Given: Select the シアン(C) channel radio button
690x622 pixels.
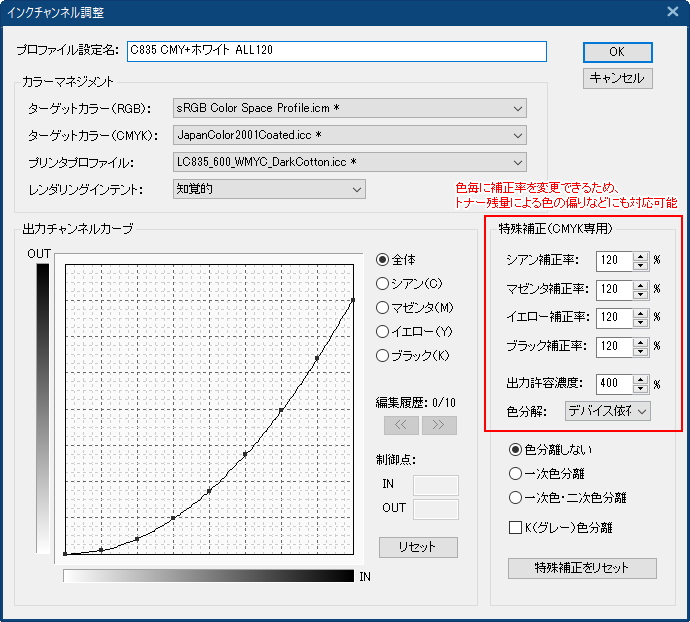Looking at the screenshot, I should click(383, 283).
